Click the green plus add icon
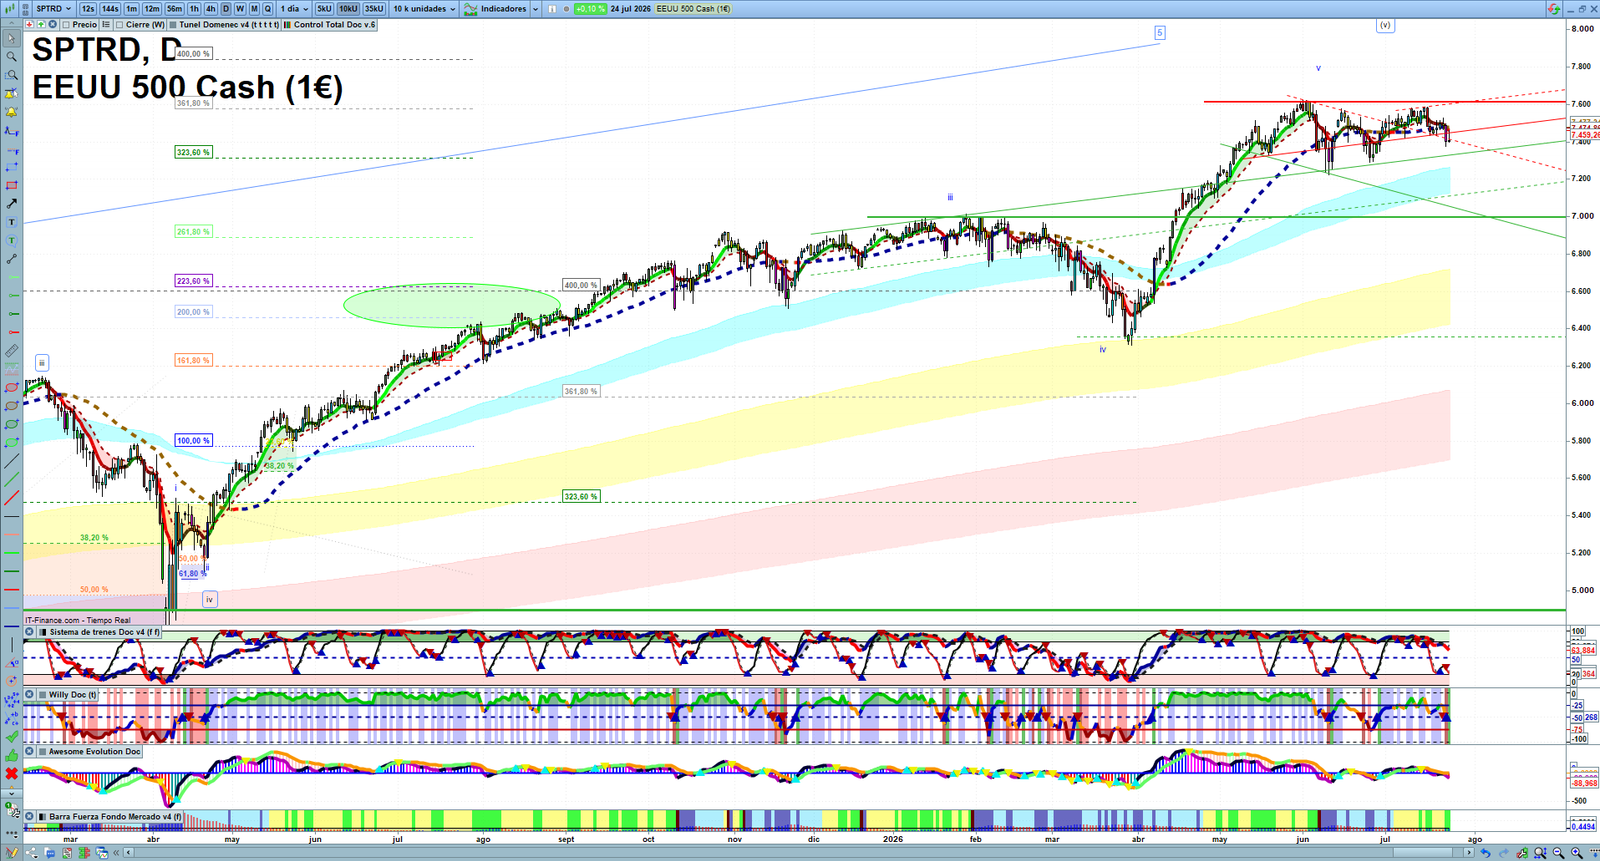Image resolution: width=1600 pixels, height=861 pixels. [x=41, y=24]
